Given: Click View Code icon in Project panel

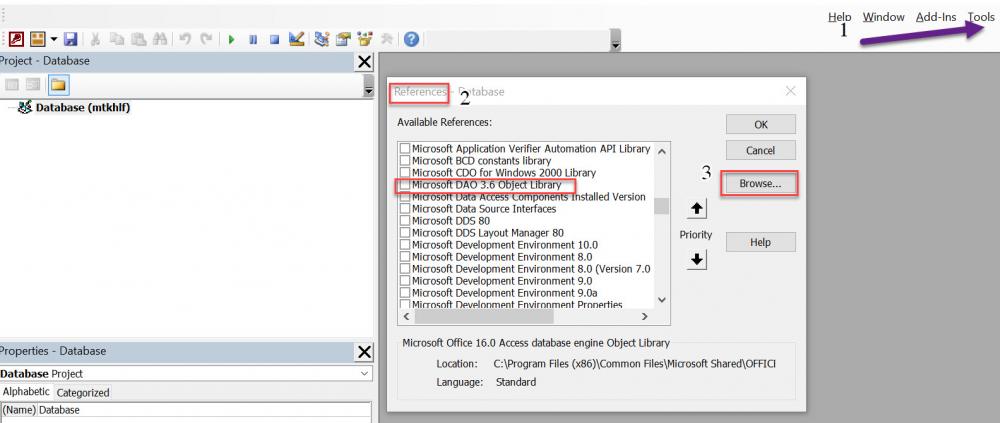Looking at the screenshot, I should [11, 85].
